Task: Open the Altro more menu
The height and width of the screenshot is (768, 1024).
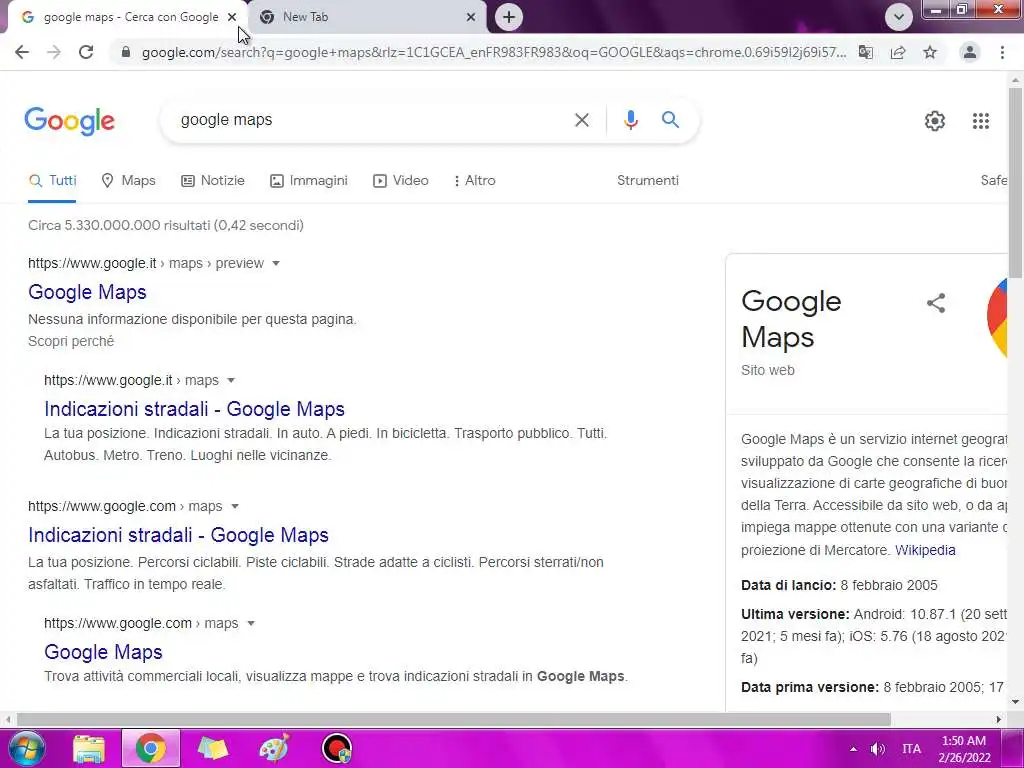Action: (475, 181)
